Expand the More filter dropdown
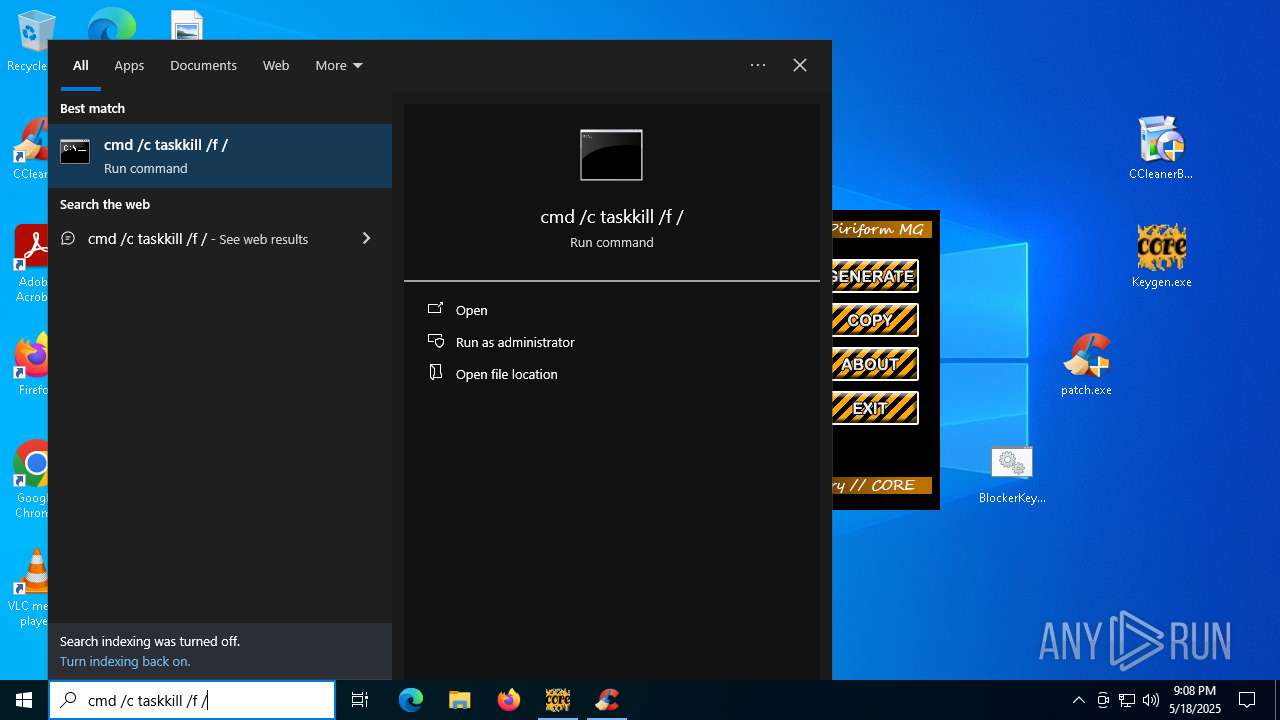 (x=339, y=65)
